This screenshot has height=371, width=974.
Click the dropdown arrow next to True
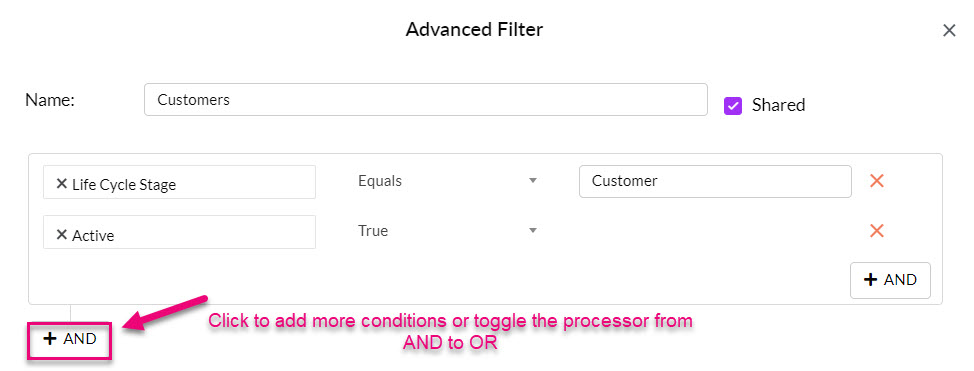click(532, 231)
